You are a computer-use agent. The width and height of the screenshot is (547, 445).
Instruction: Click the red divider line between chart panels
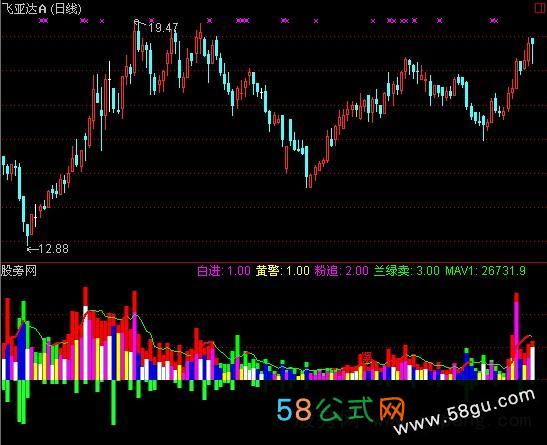274,262
